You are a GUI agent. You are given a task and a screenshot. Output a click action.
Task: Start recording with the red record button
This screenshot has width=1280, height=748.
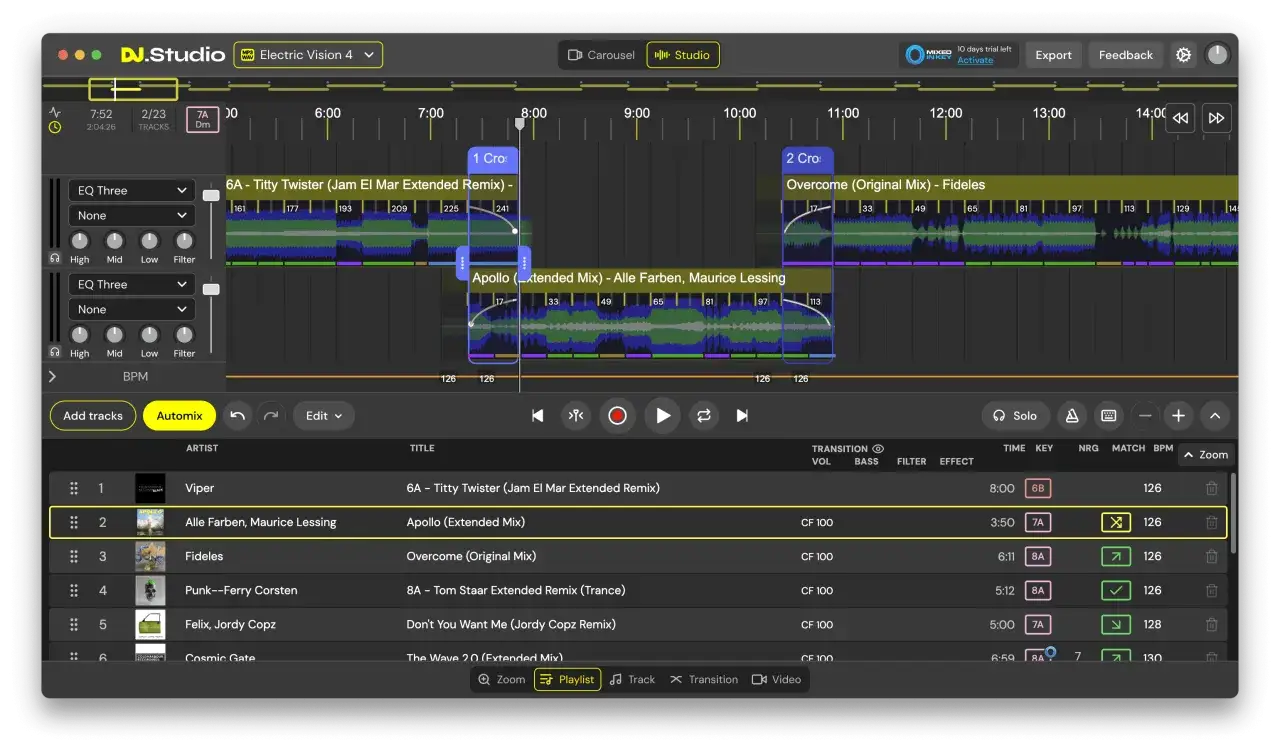tap(617, 416)
